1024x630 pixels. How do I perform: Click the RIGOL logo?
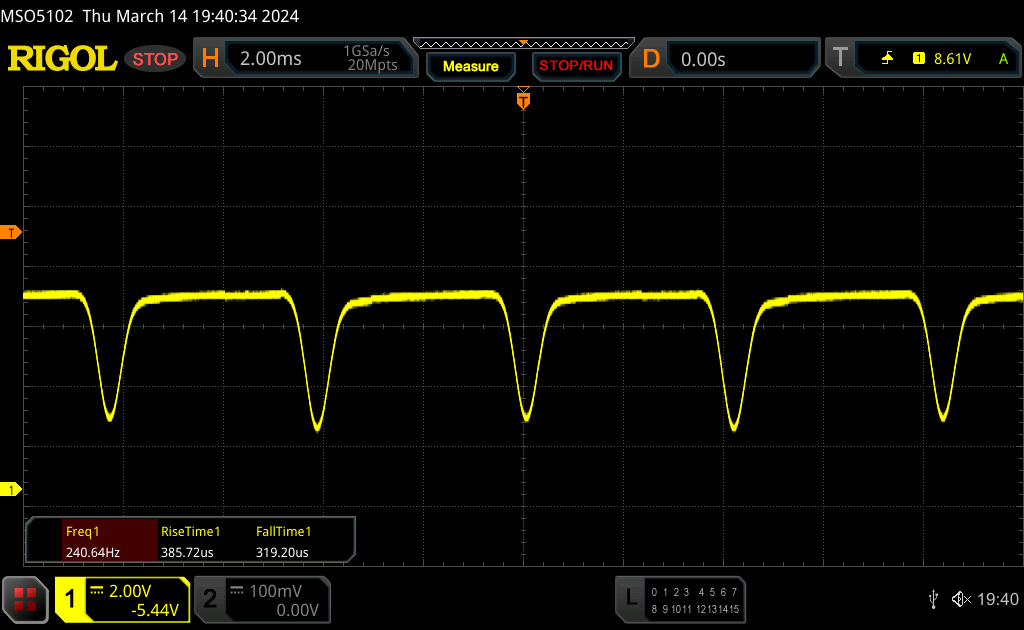coord(62,59)
